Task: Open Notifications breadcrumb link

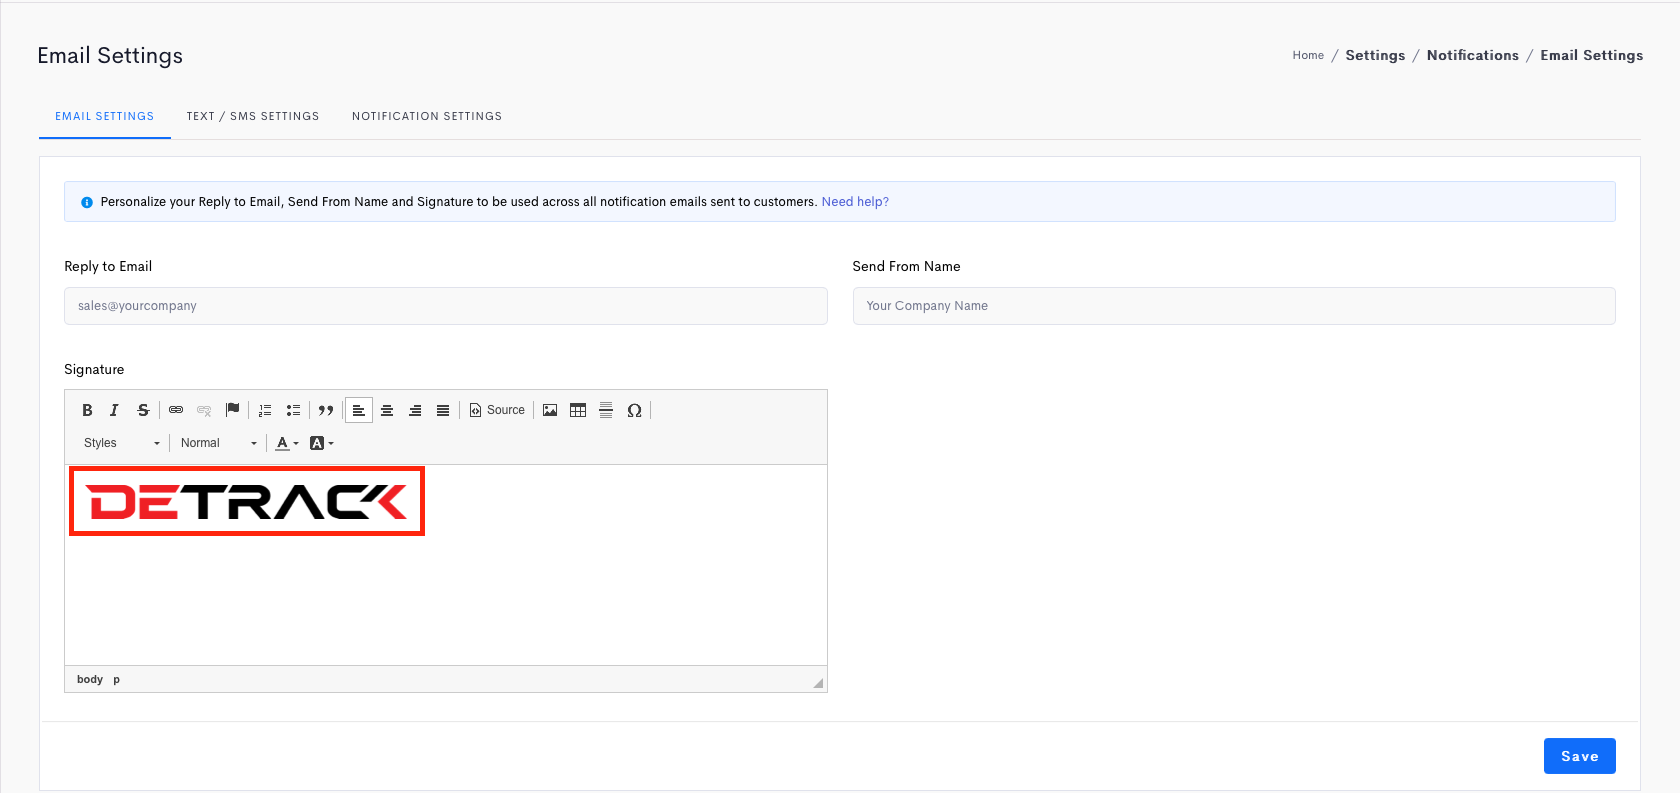Action: (1473, 55)
